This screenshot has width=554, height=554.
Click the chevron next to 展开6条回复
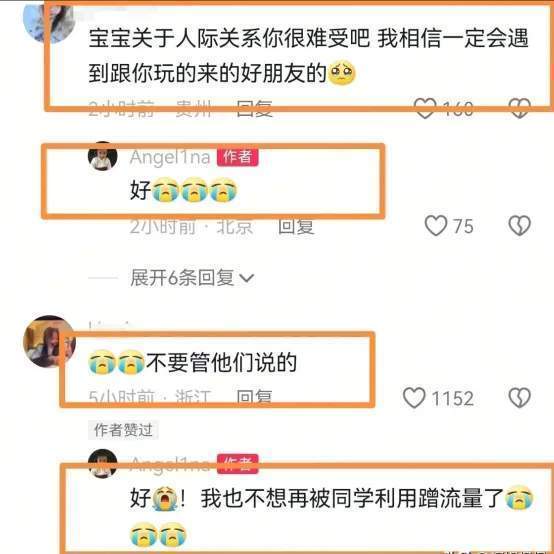click(x=247, y=278)
